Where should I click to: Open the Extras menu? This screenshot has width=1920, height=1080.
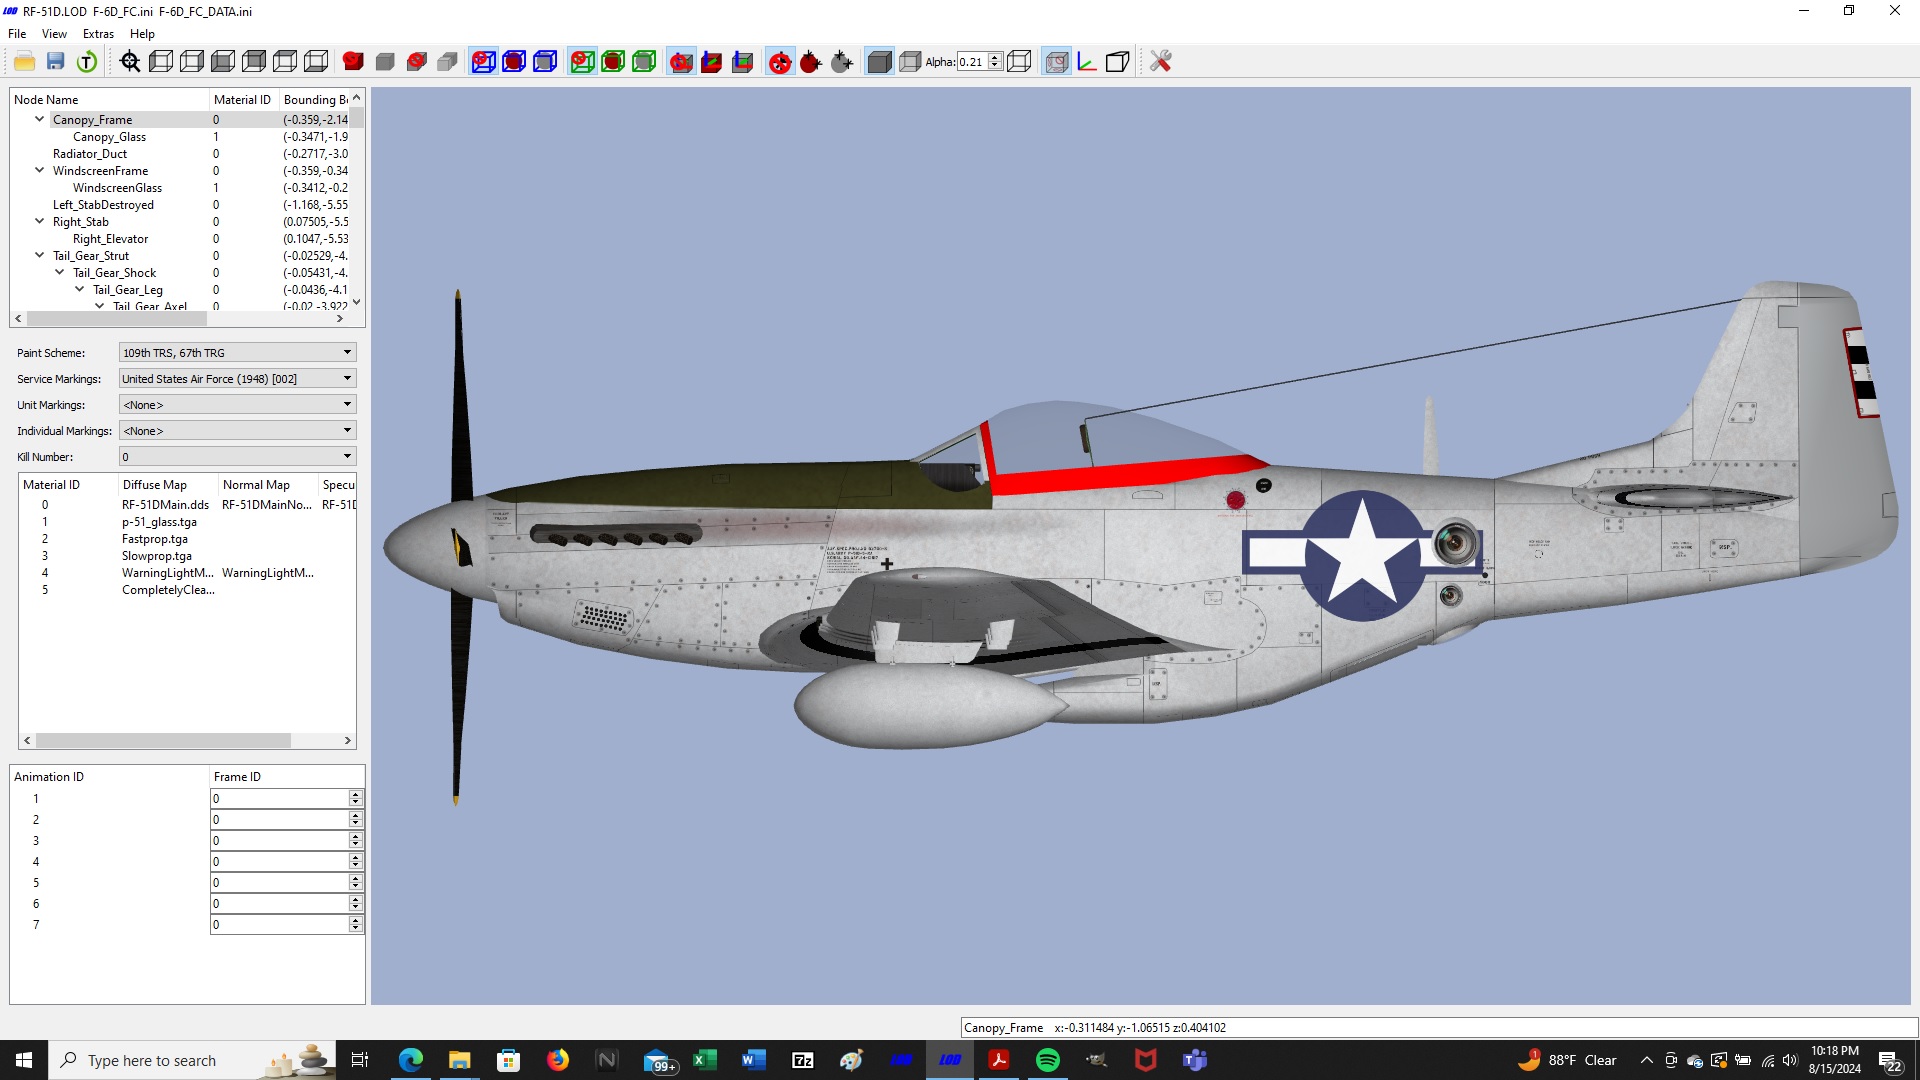point(98,34)
